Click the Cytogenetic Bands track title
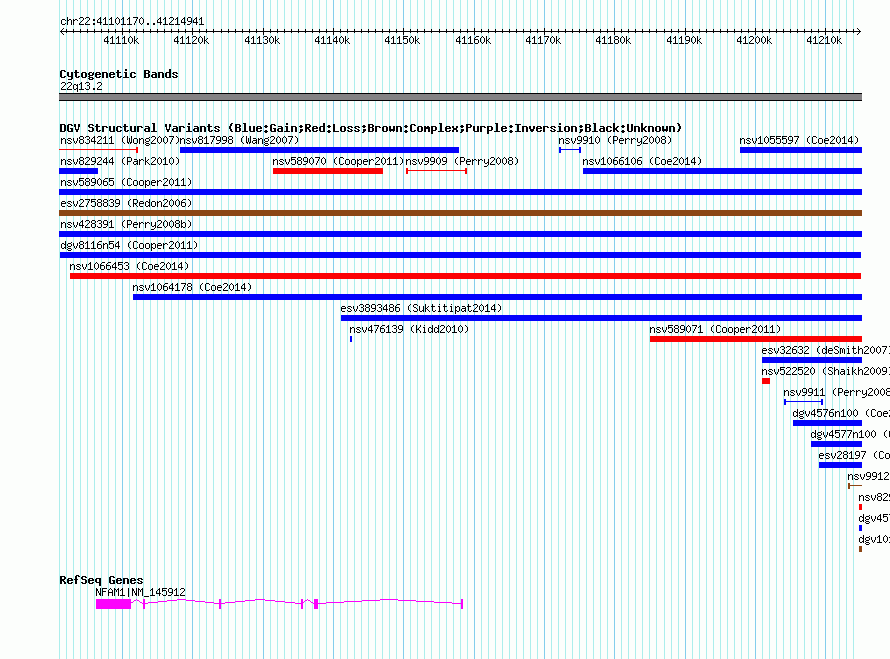 point(119,74)
